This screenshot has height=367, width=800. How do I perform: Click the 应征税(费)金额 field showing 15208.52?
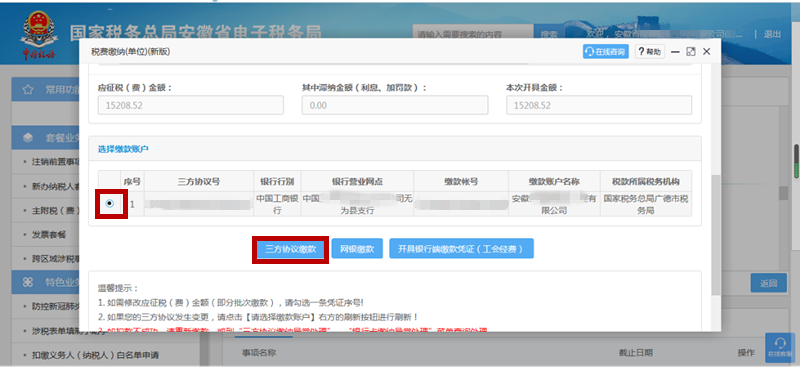pyautogui.click(x=191, y=105)
